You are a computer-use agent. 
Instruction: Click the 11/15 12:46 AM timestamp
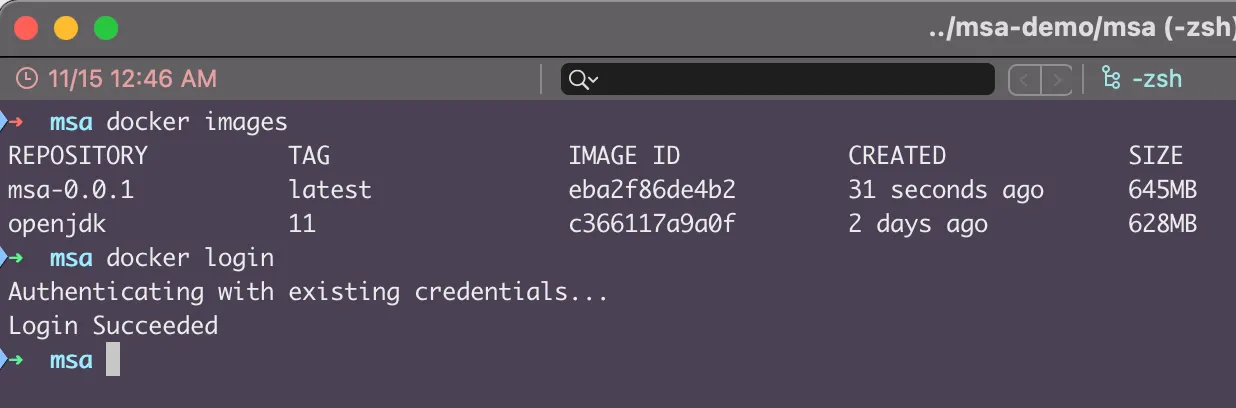coord(130,78)
